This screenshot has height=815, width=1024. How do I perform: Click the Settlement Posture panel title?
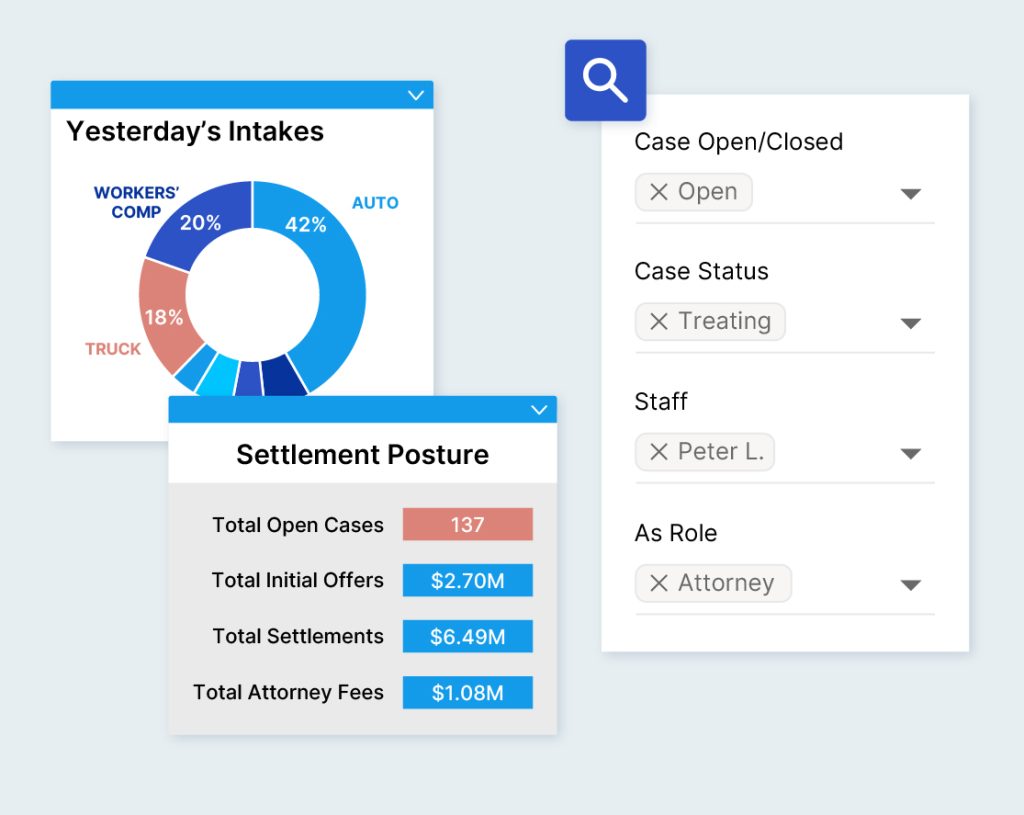362,455
